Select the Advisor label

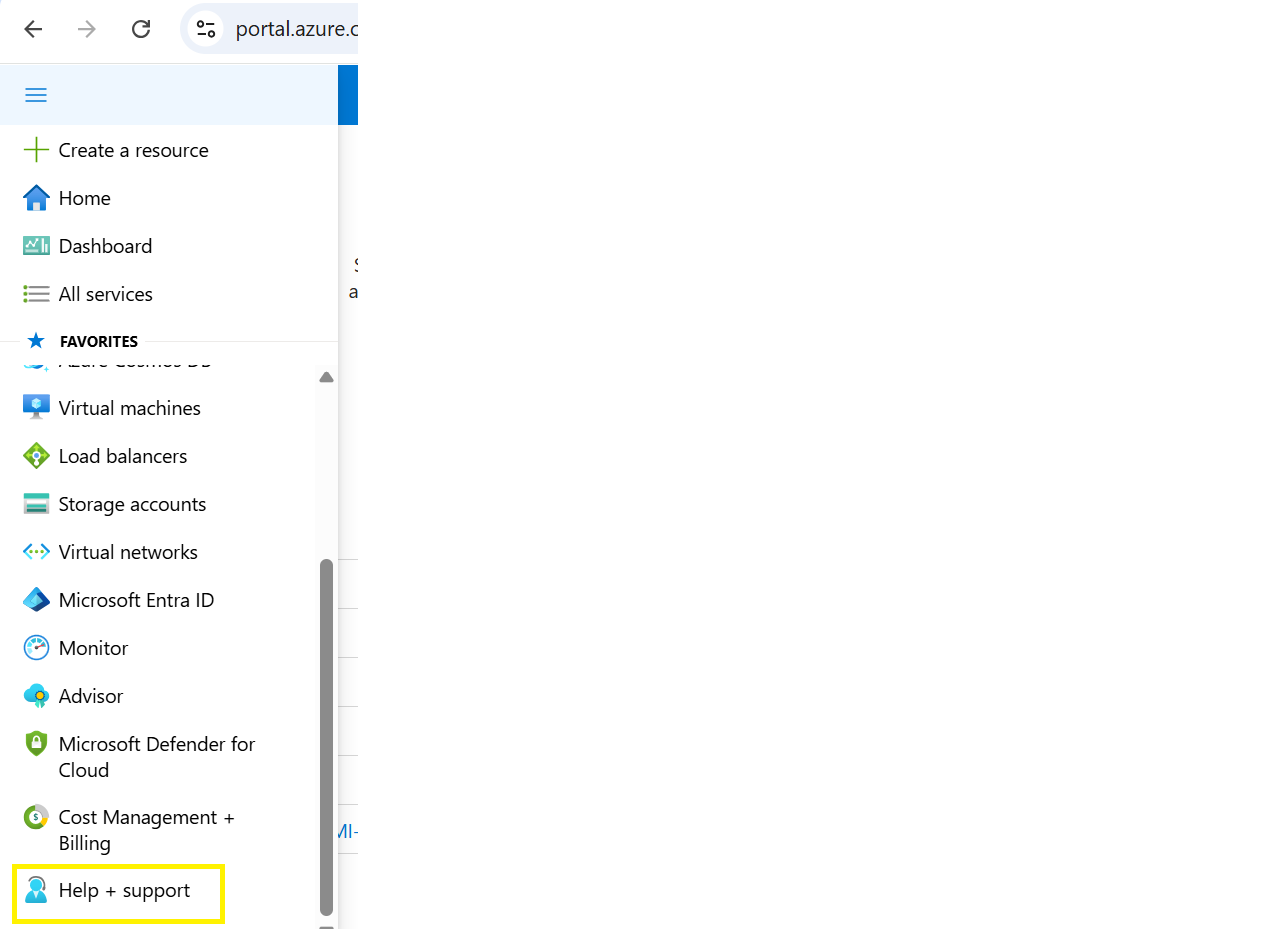click(x=91, y=696)
